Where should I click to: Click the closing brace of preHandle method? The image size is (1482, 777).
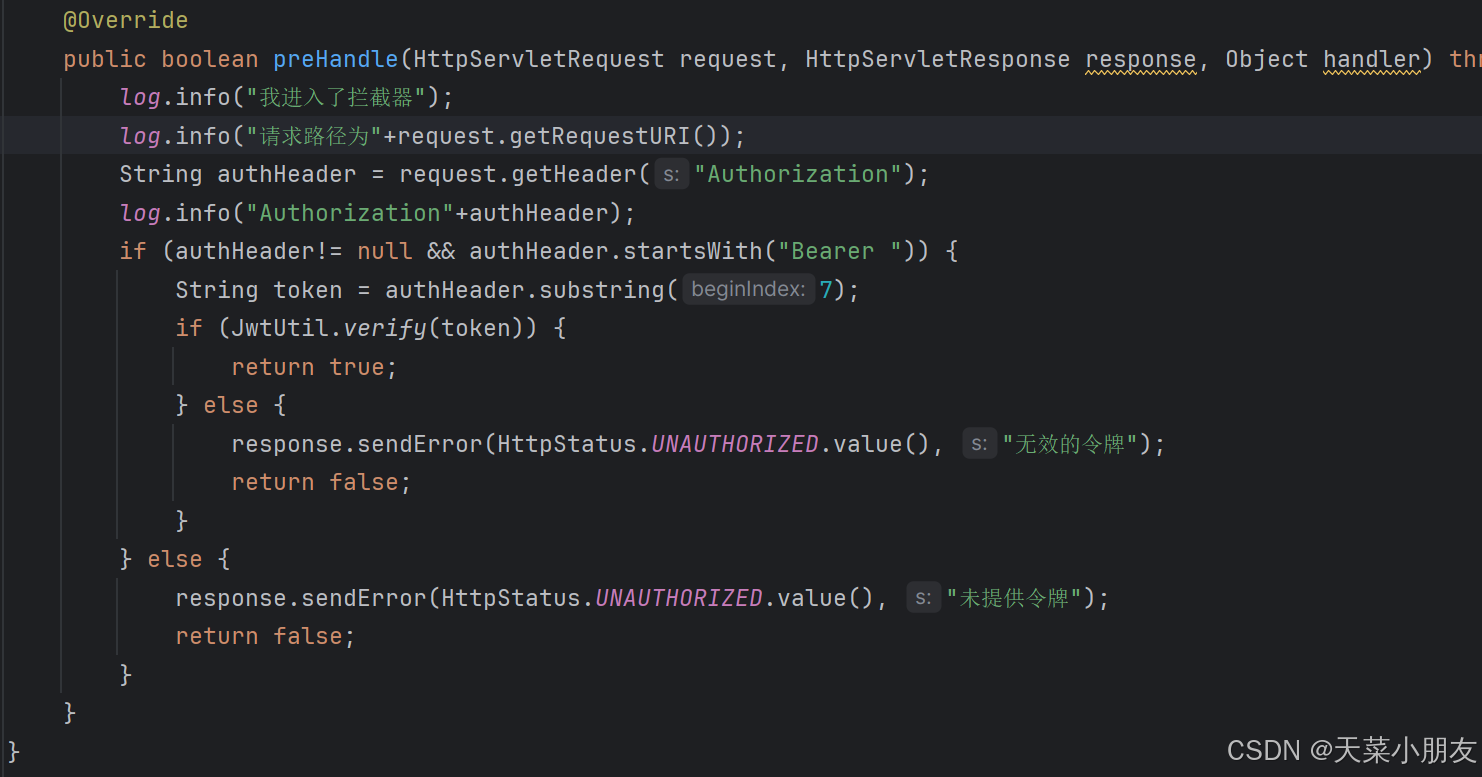coord(68,712)
